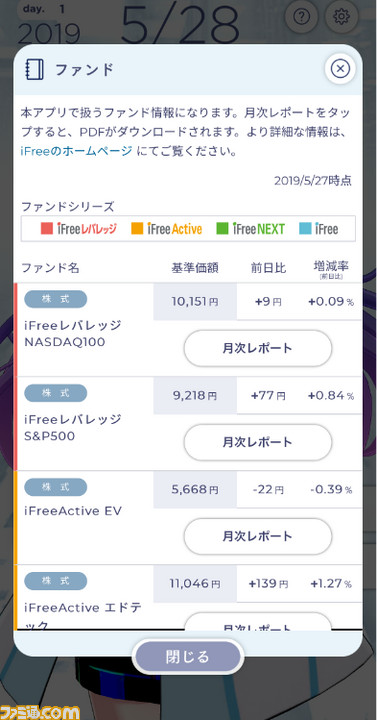Click the 増減率 column header
377x720 pixels.
(331, 267)
